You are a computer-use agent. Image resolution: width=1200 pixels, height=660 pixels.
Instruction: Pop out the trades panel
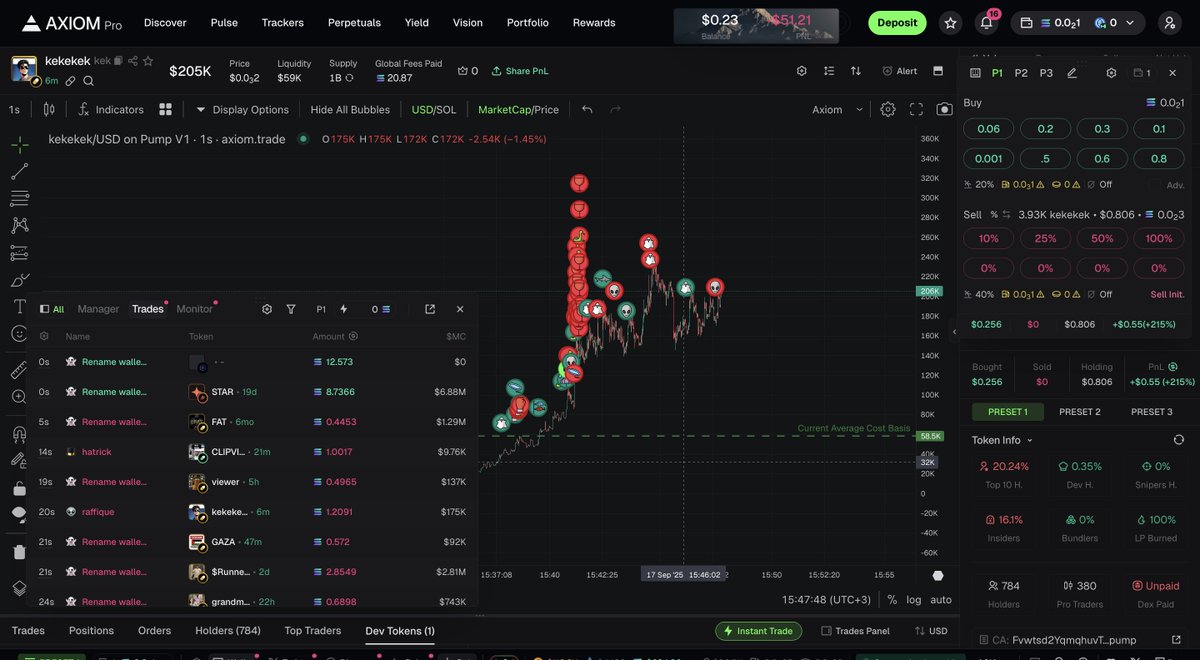(x=430, y=309)
